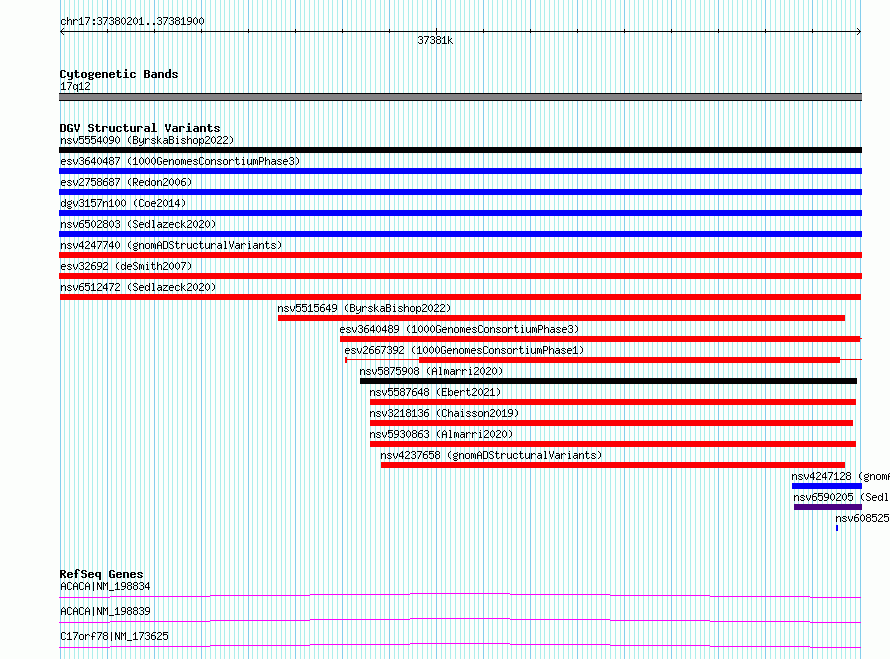The height and width of the screenshot is (659, 890).
Task: Open the nsv6502803 Sedlazeck2020 label
Action: coord(138,224)
